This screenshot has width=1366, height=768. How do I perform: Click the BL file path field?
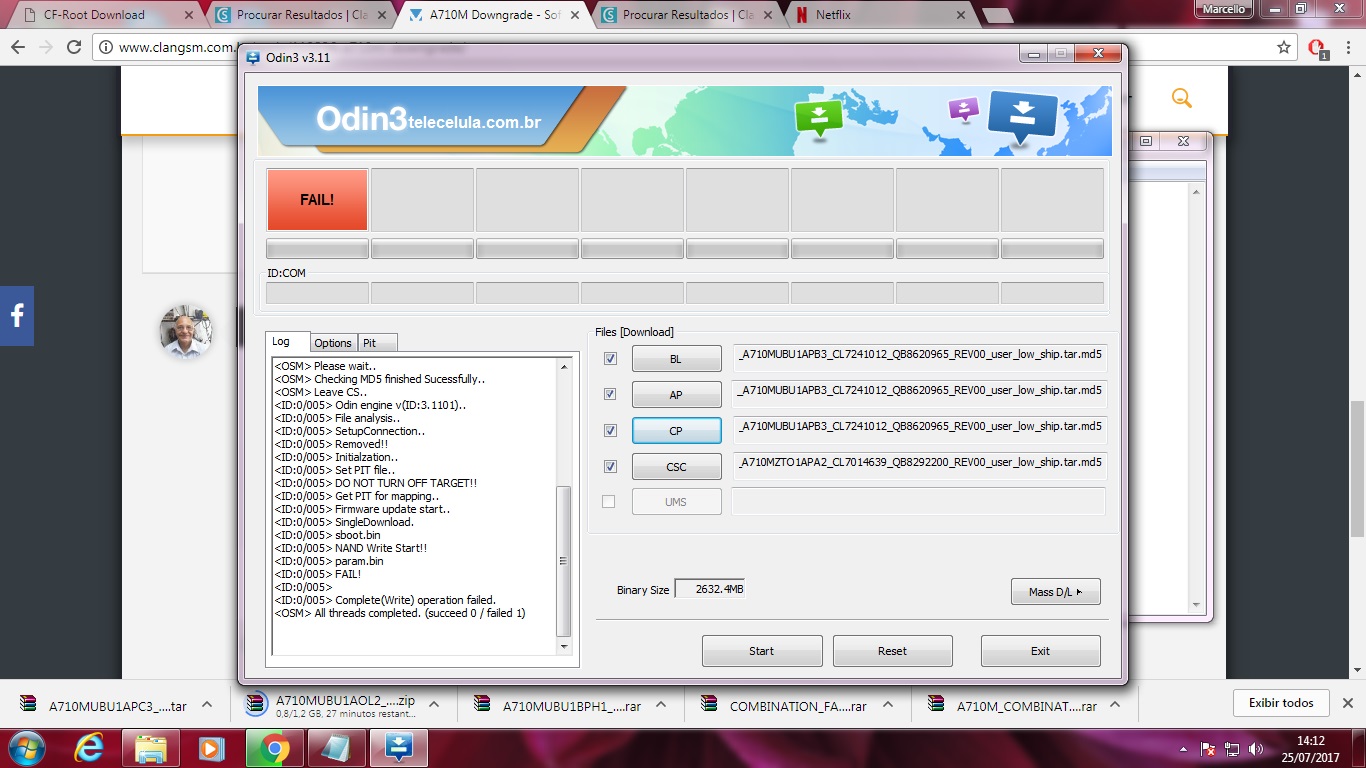pyautogui.click(x=920, y=357)
